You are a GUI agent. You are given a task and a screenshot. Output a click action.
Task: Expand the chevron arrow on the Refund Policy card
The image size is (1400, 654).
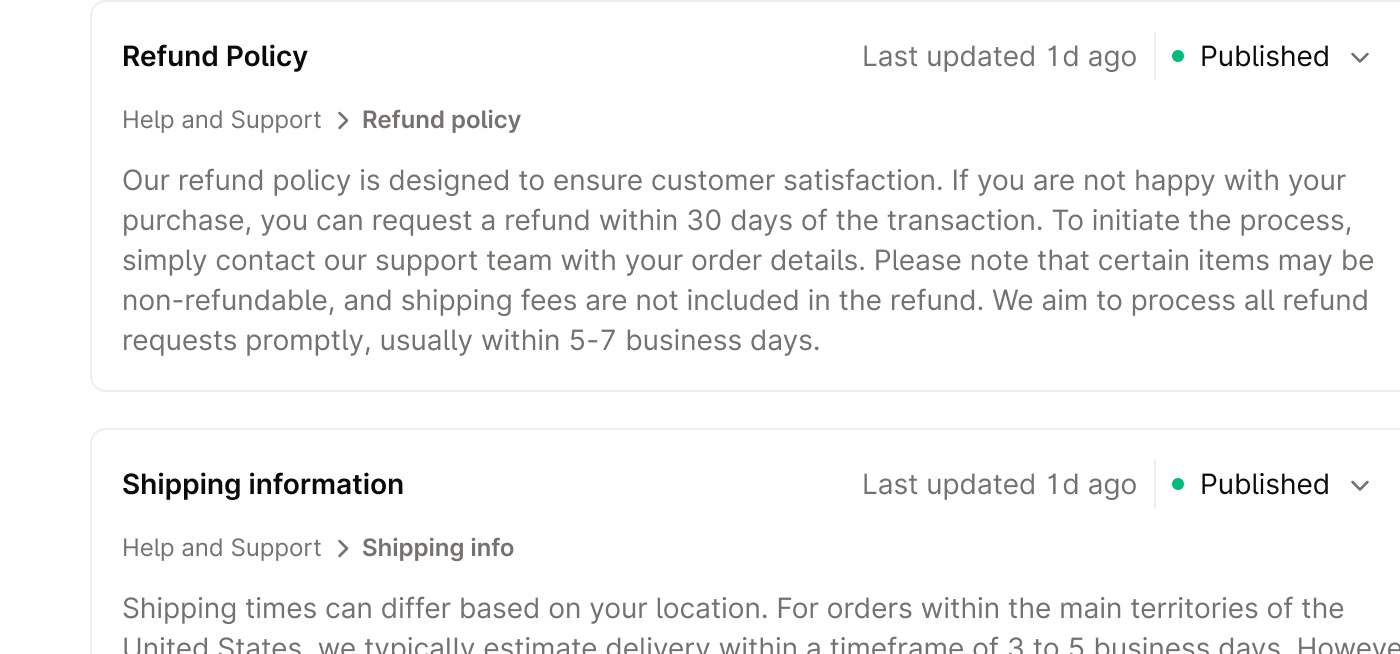pyautogui.click(x=1359, y=58)
